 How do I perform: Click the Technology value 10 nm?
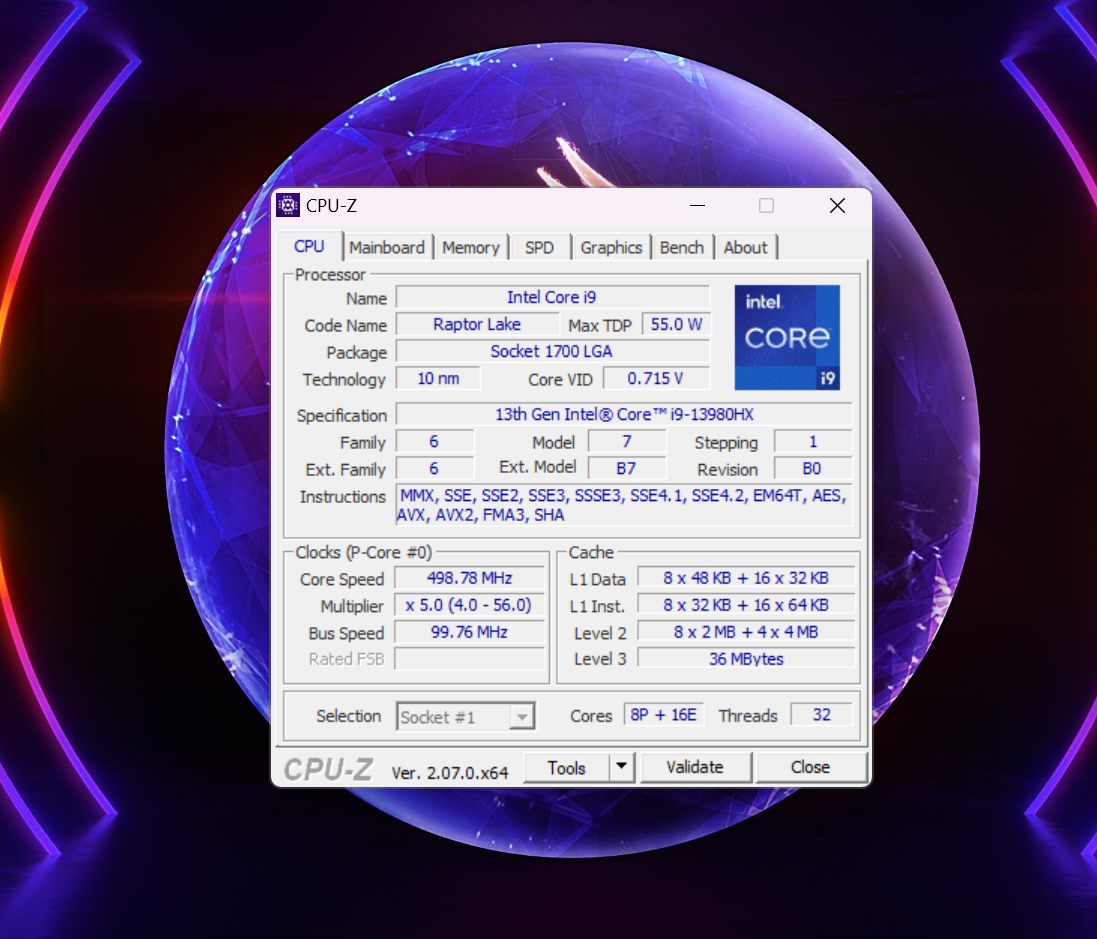pos(438,379)
